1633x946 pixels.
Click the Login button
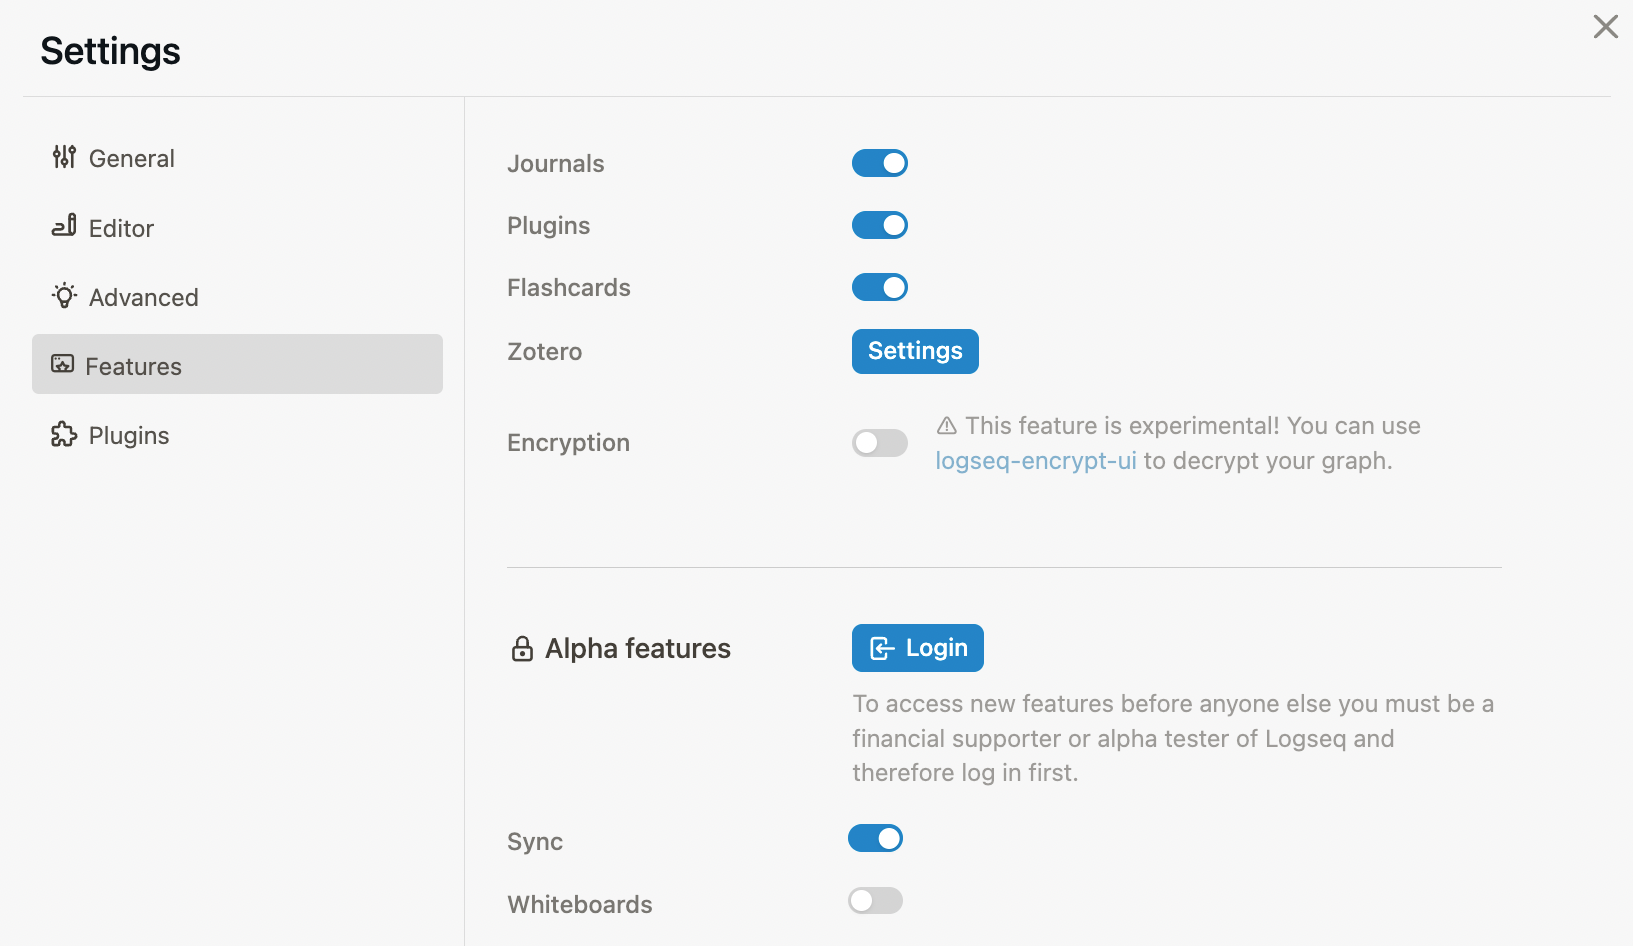[918, 648]
